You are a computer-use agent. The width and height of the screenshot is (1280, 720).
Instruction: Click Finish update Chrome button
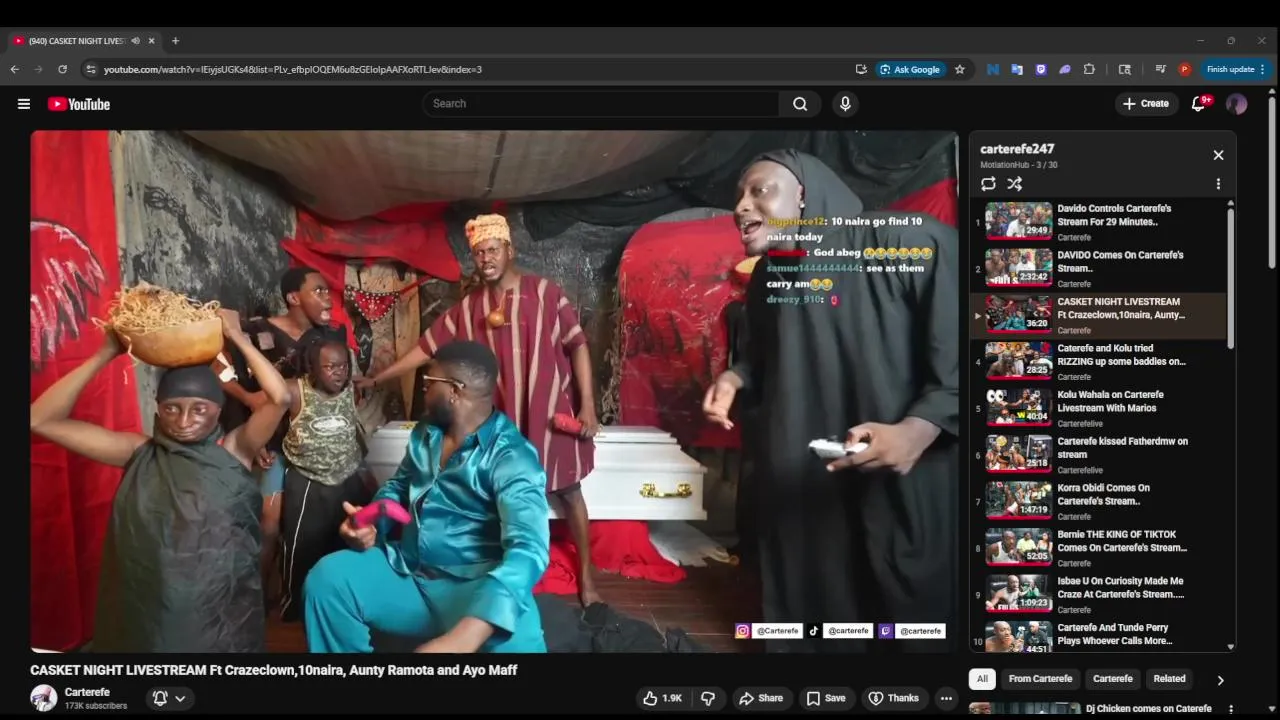tap(1236, 69)
